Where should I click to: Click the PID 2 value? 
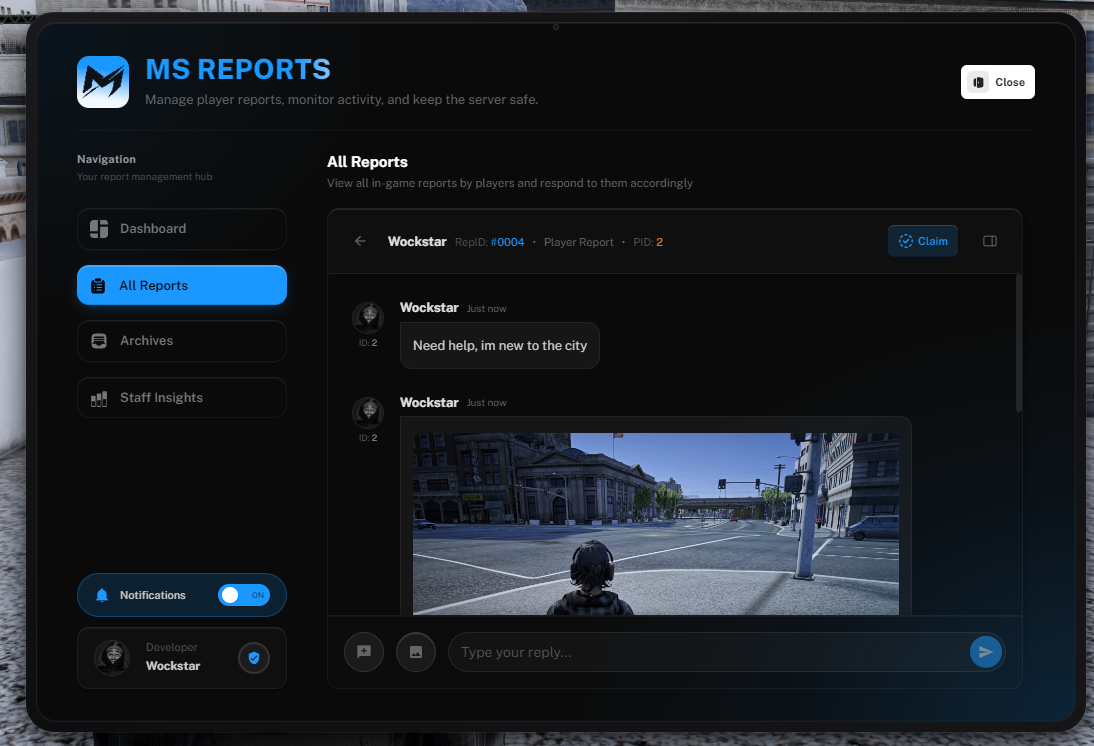click(659, 242)
